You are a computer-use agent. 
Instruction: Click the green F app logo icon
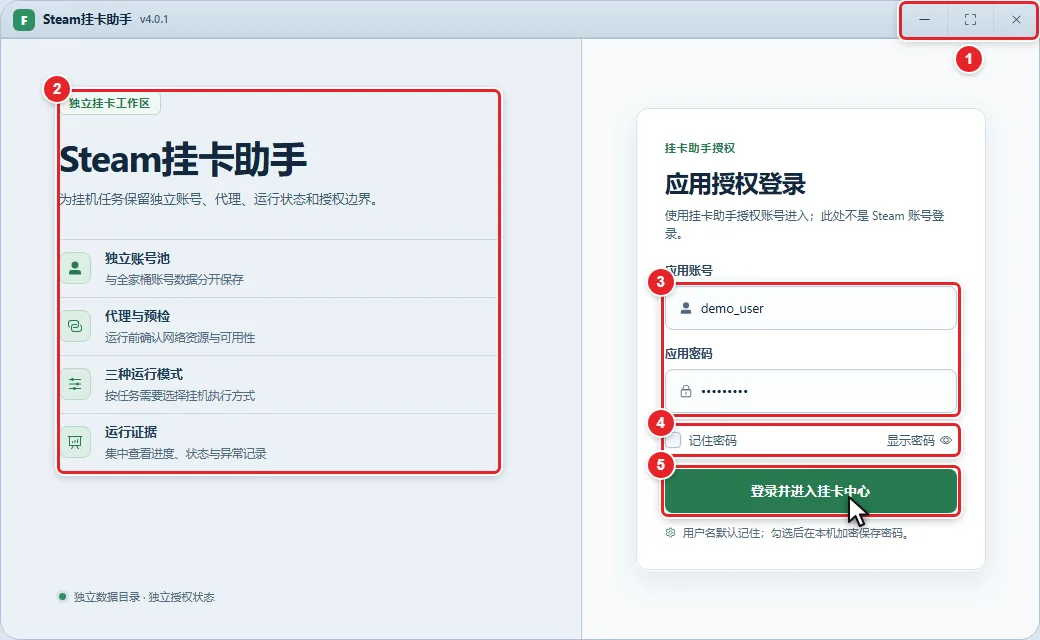[24, 20]
